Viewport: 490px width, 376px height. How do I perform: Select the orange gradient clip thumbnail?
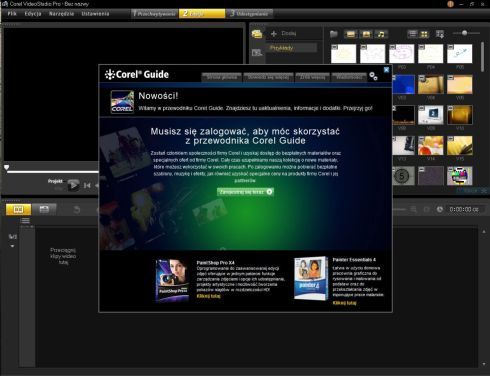pyautogui.click(x=460, y=84)
